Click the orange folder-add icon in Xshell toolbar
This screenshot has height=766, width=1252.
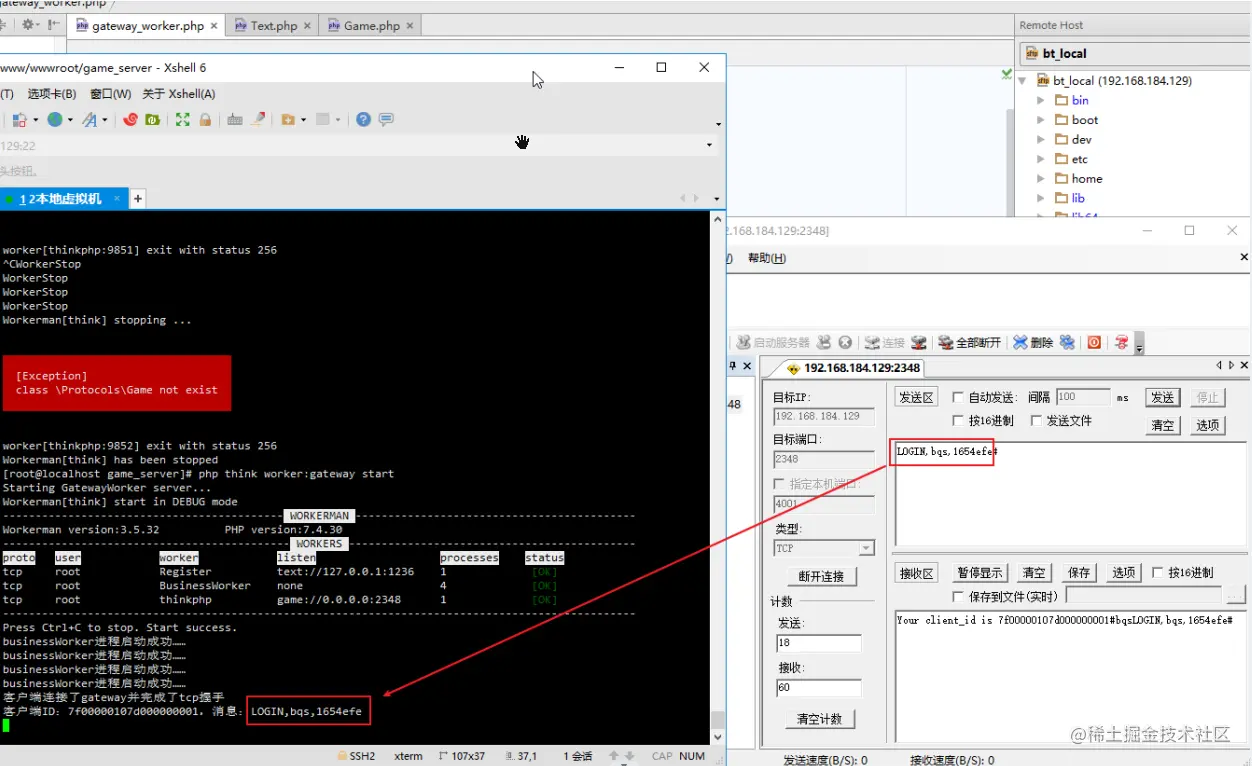(288, 119)
